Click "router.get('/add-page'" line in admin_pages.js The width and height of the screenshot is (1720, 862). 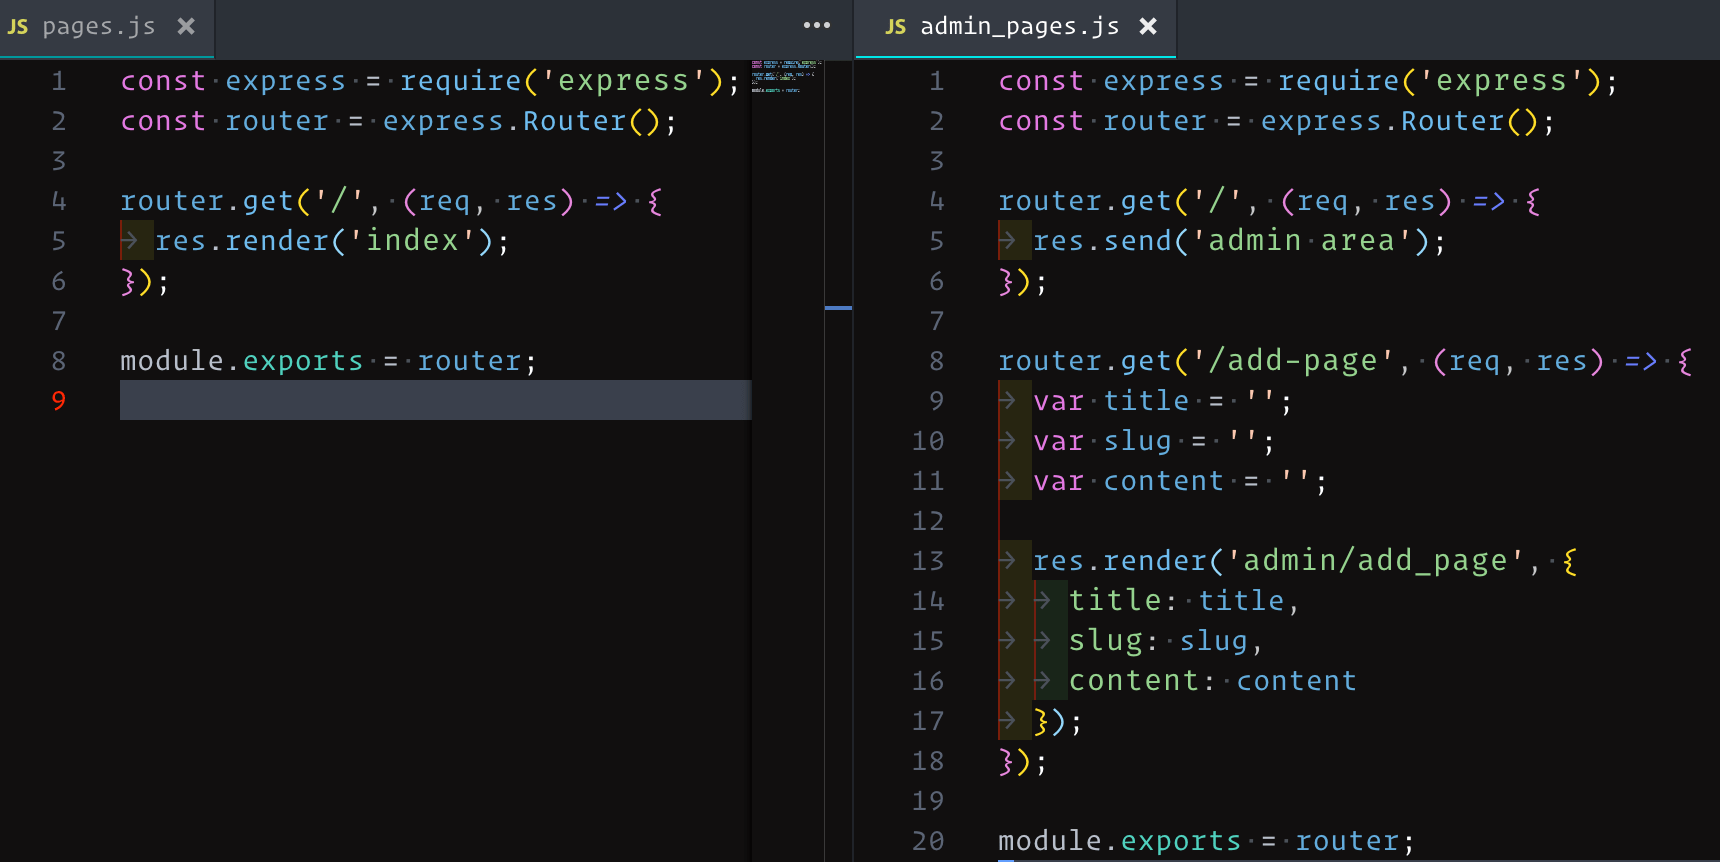coord(1345,361)
